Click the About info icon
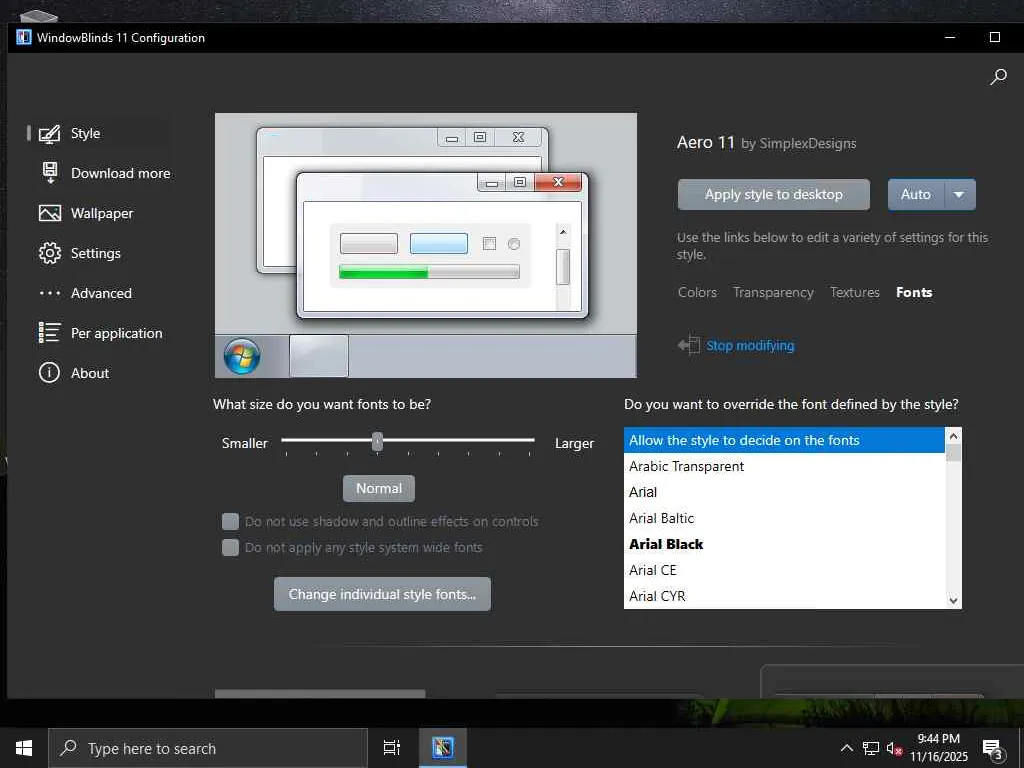1024x768 pixels. 50,373
